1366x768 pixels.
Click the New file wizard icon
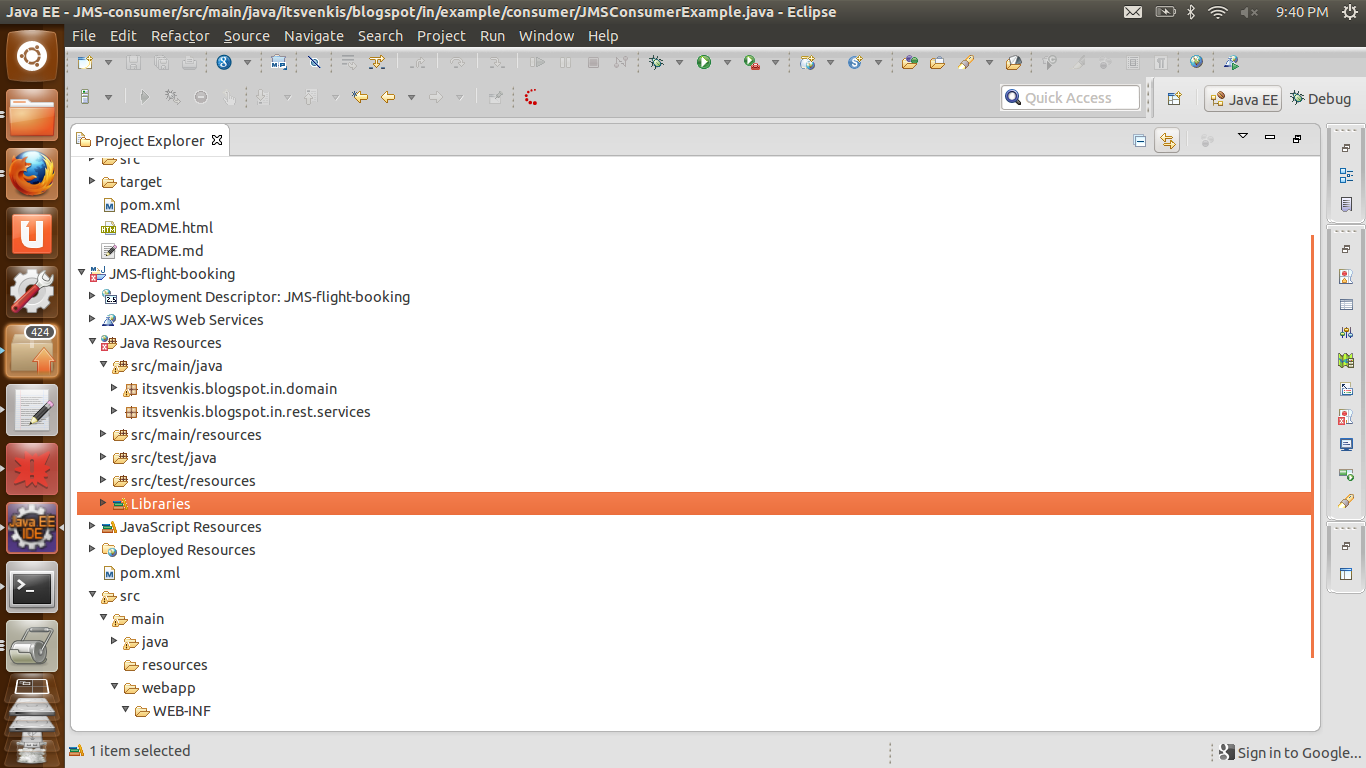pyautogui.click(x=85, y=62)
